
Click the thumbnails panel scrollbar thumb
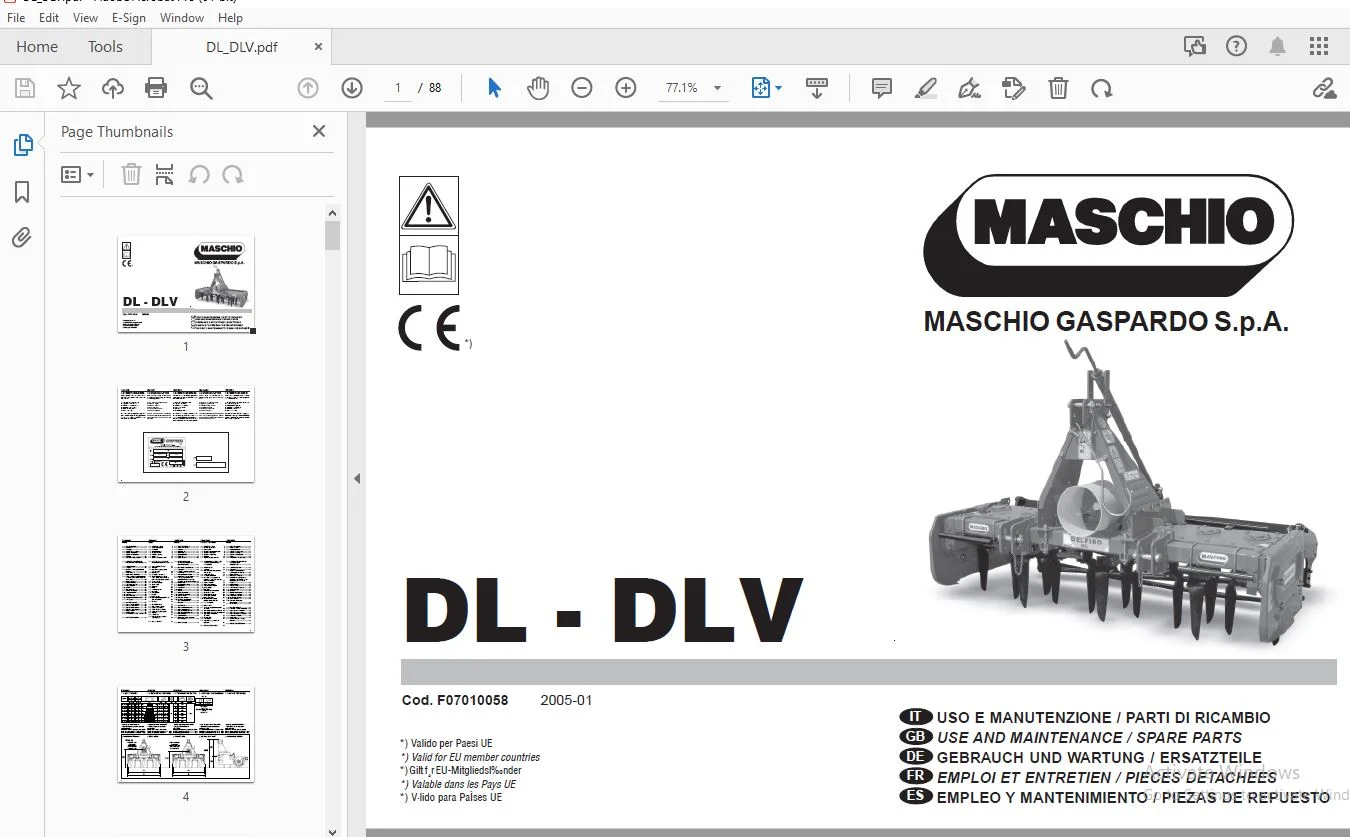click(333, 235)
